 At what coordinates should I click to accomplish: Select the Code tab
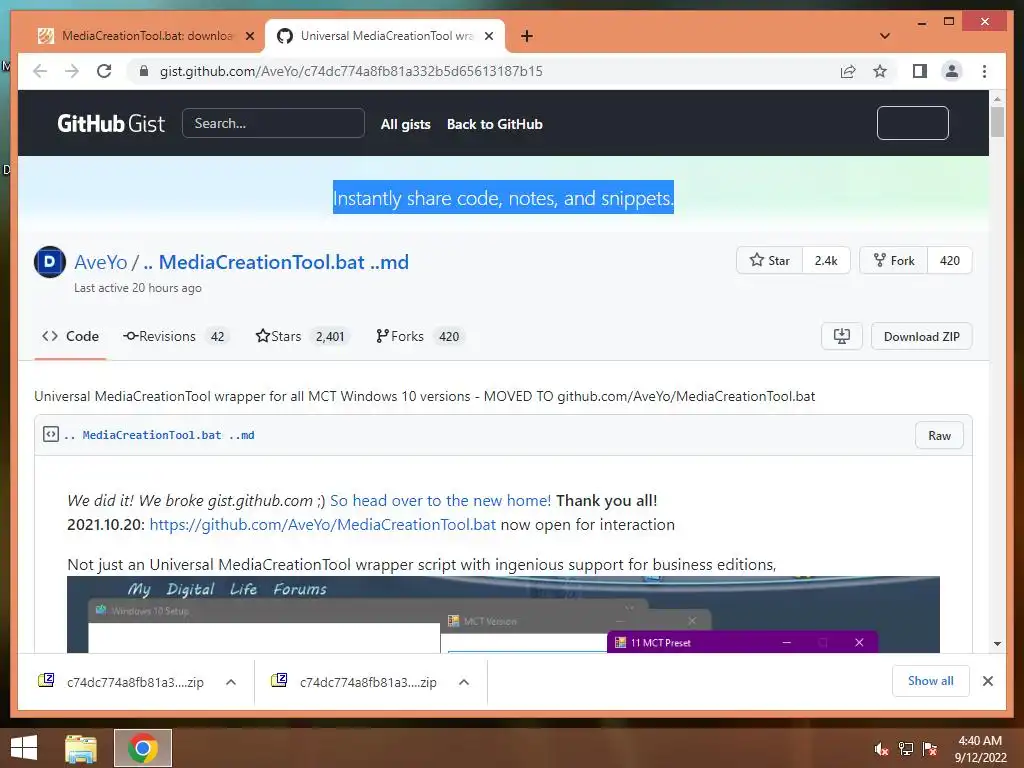(x=71, y=336)
